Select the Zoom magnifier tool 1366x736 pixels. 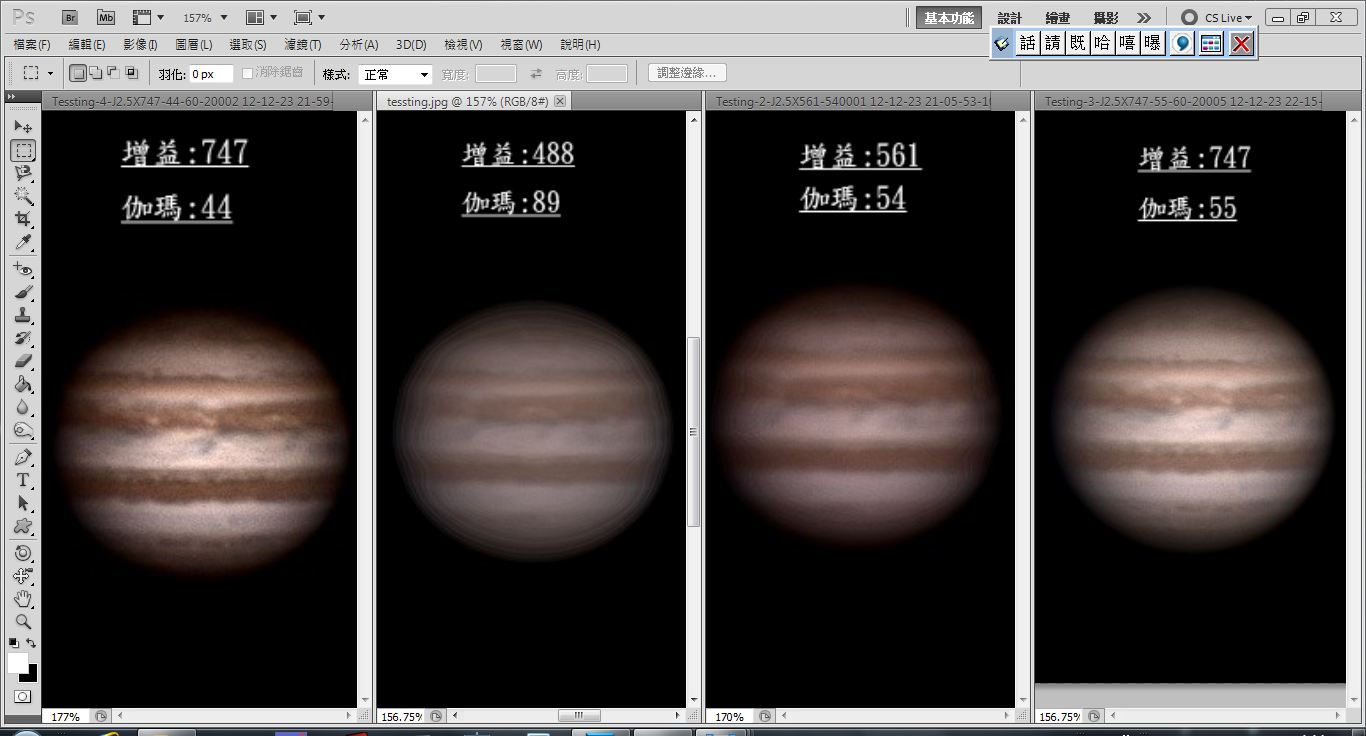(x=23, y=621)
